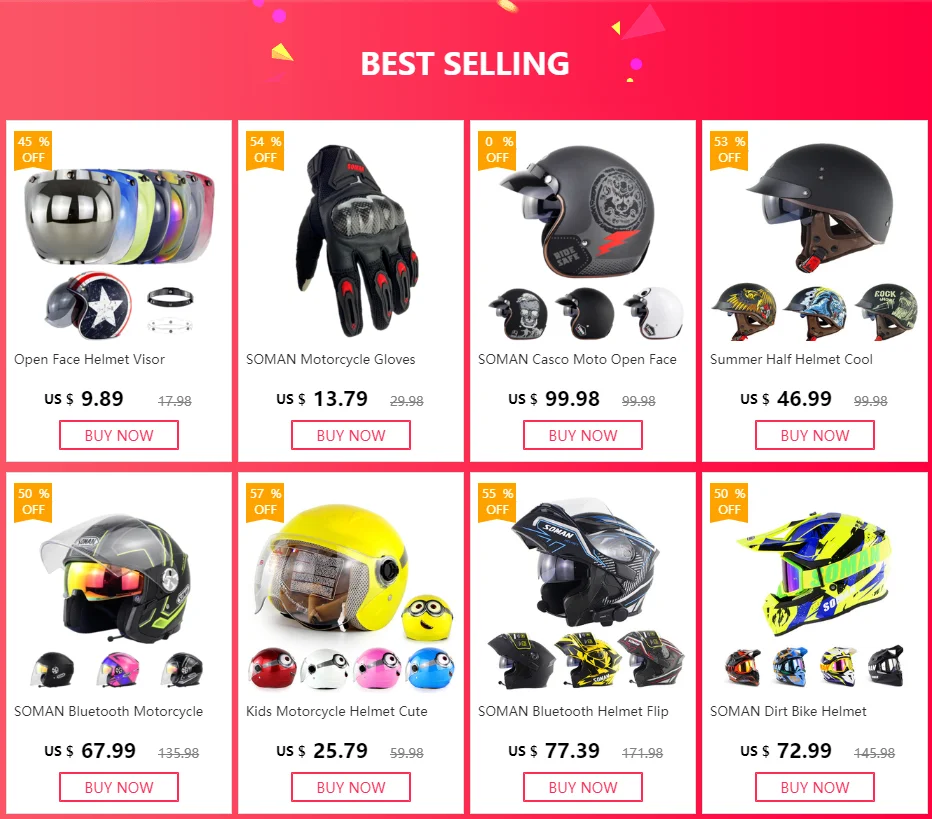Open the yellow kids helmet image

pyautogui.click(x=333, y=569)
